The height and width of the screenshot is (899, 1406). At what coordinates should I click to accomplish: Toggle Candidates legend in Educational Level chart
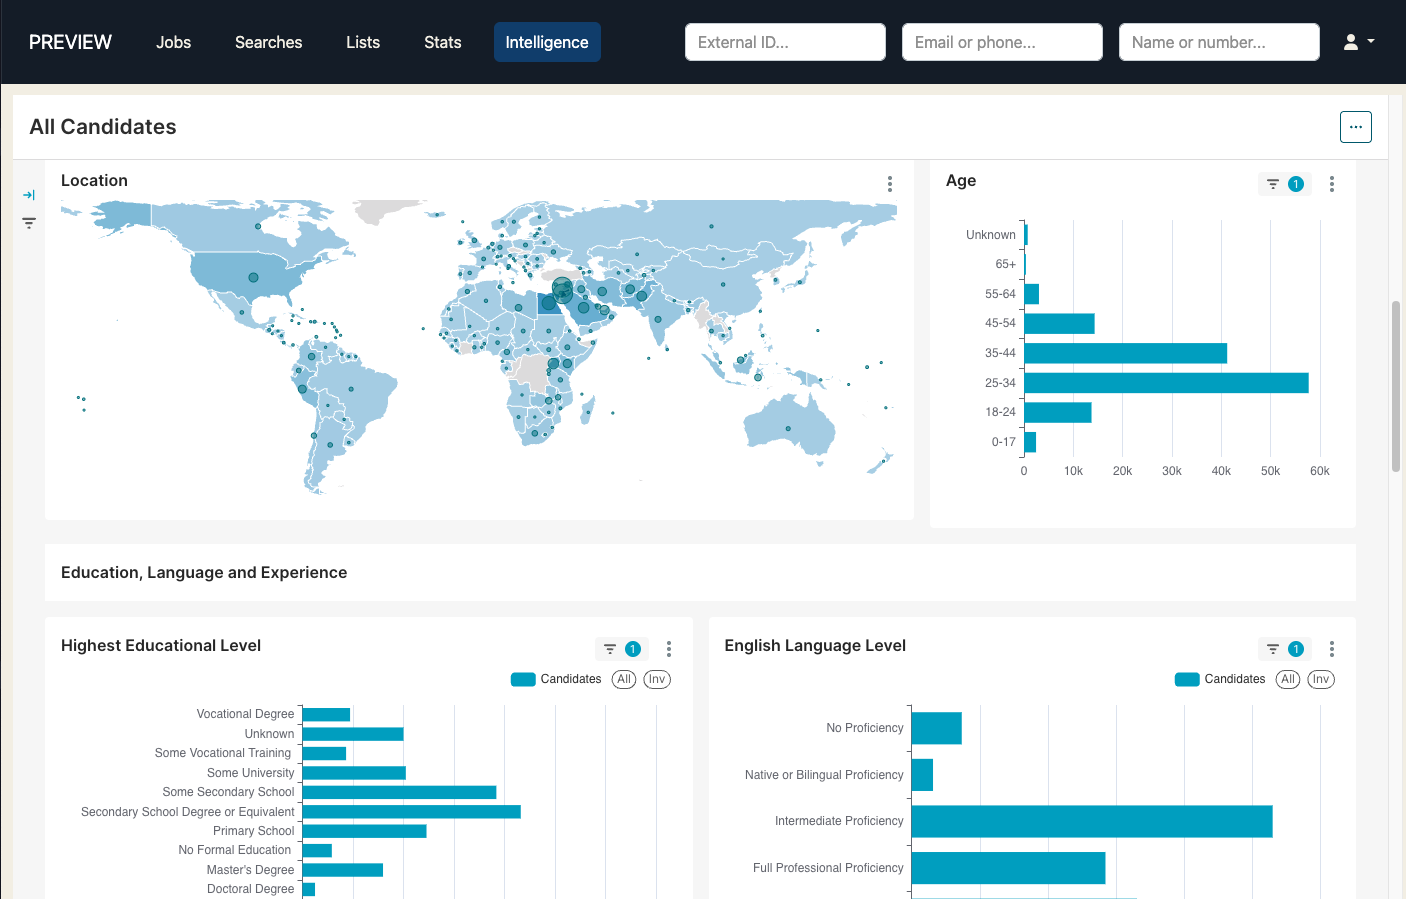pyautogui.click(x=556, y=679)
